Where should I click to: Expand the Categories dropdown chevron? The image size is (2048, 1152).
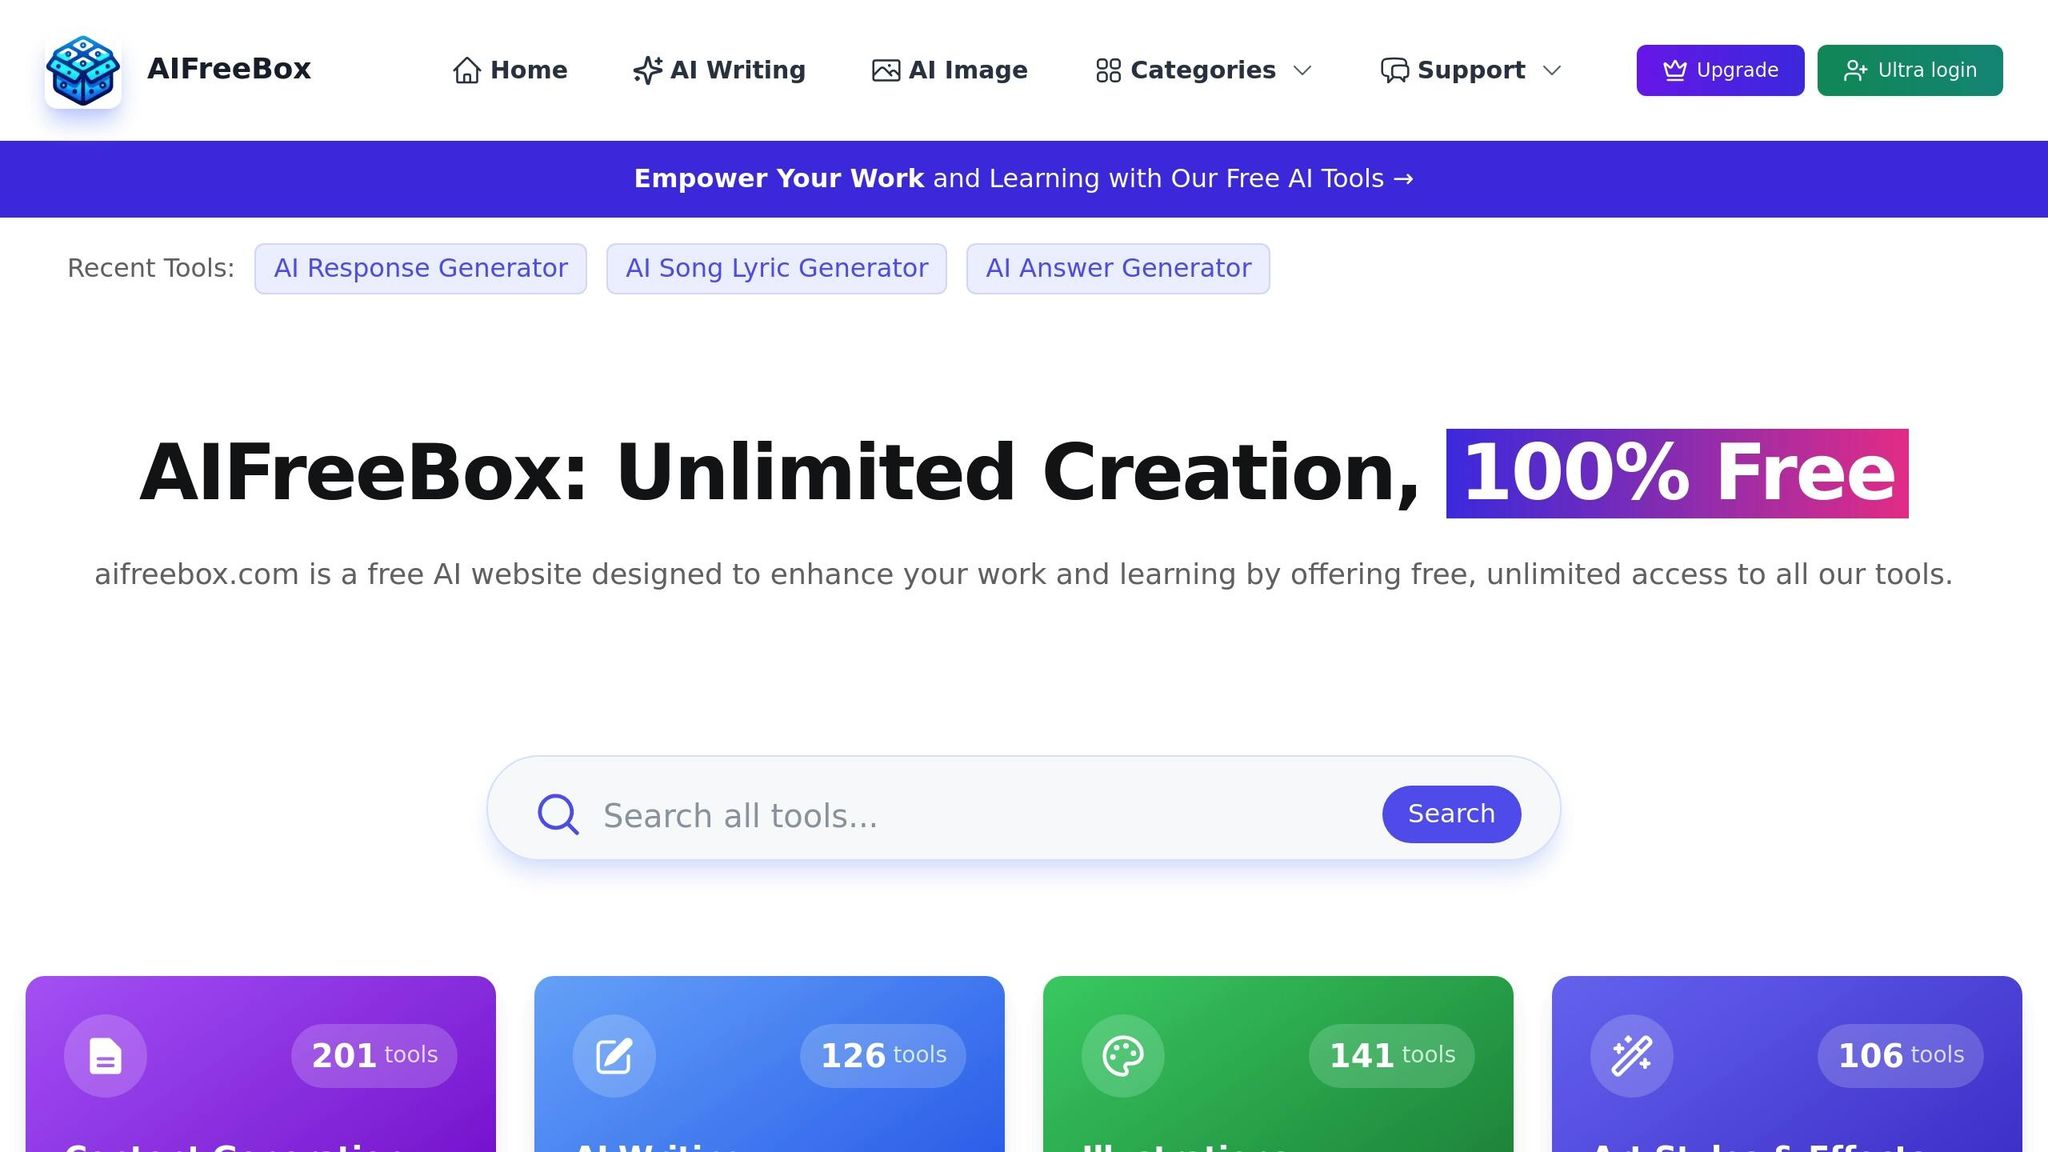1302,70
